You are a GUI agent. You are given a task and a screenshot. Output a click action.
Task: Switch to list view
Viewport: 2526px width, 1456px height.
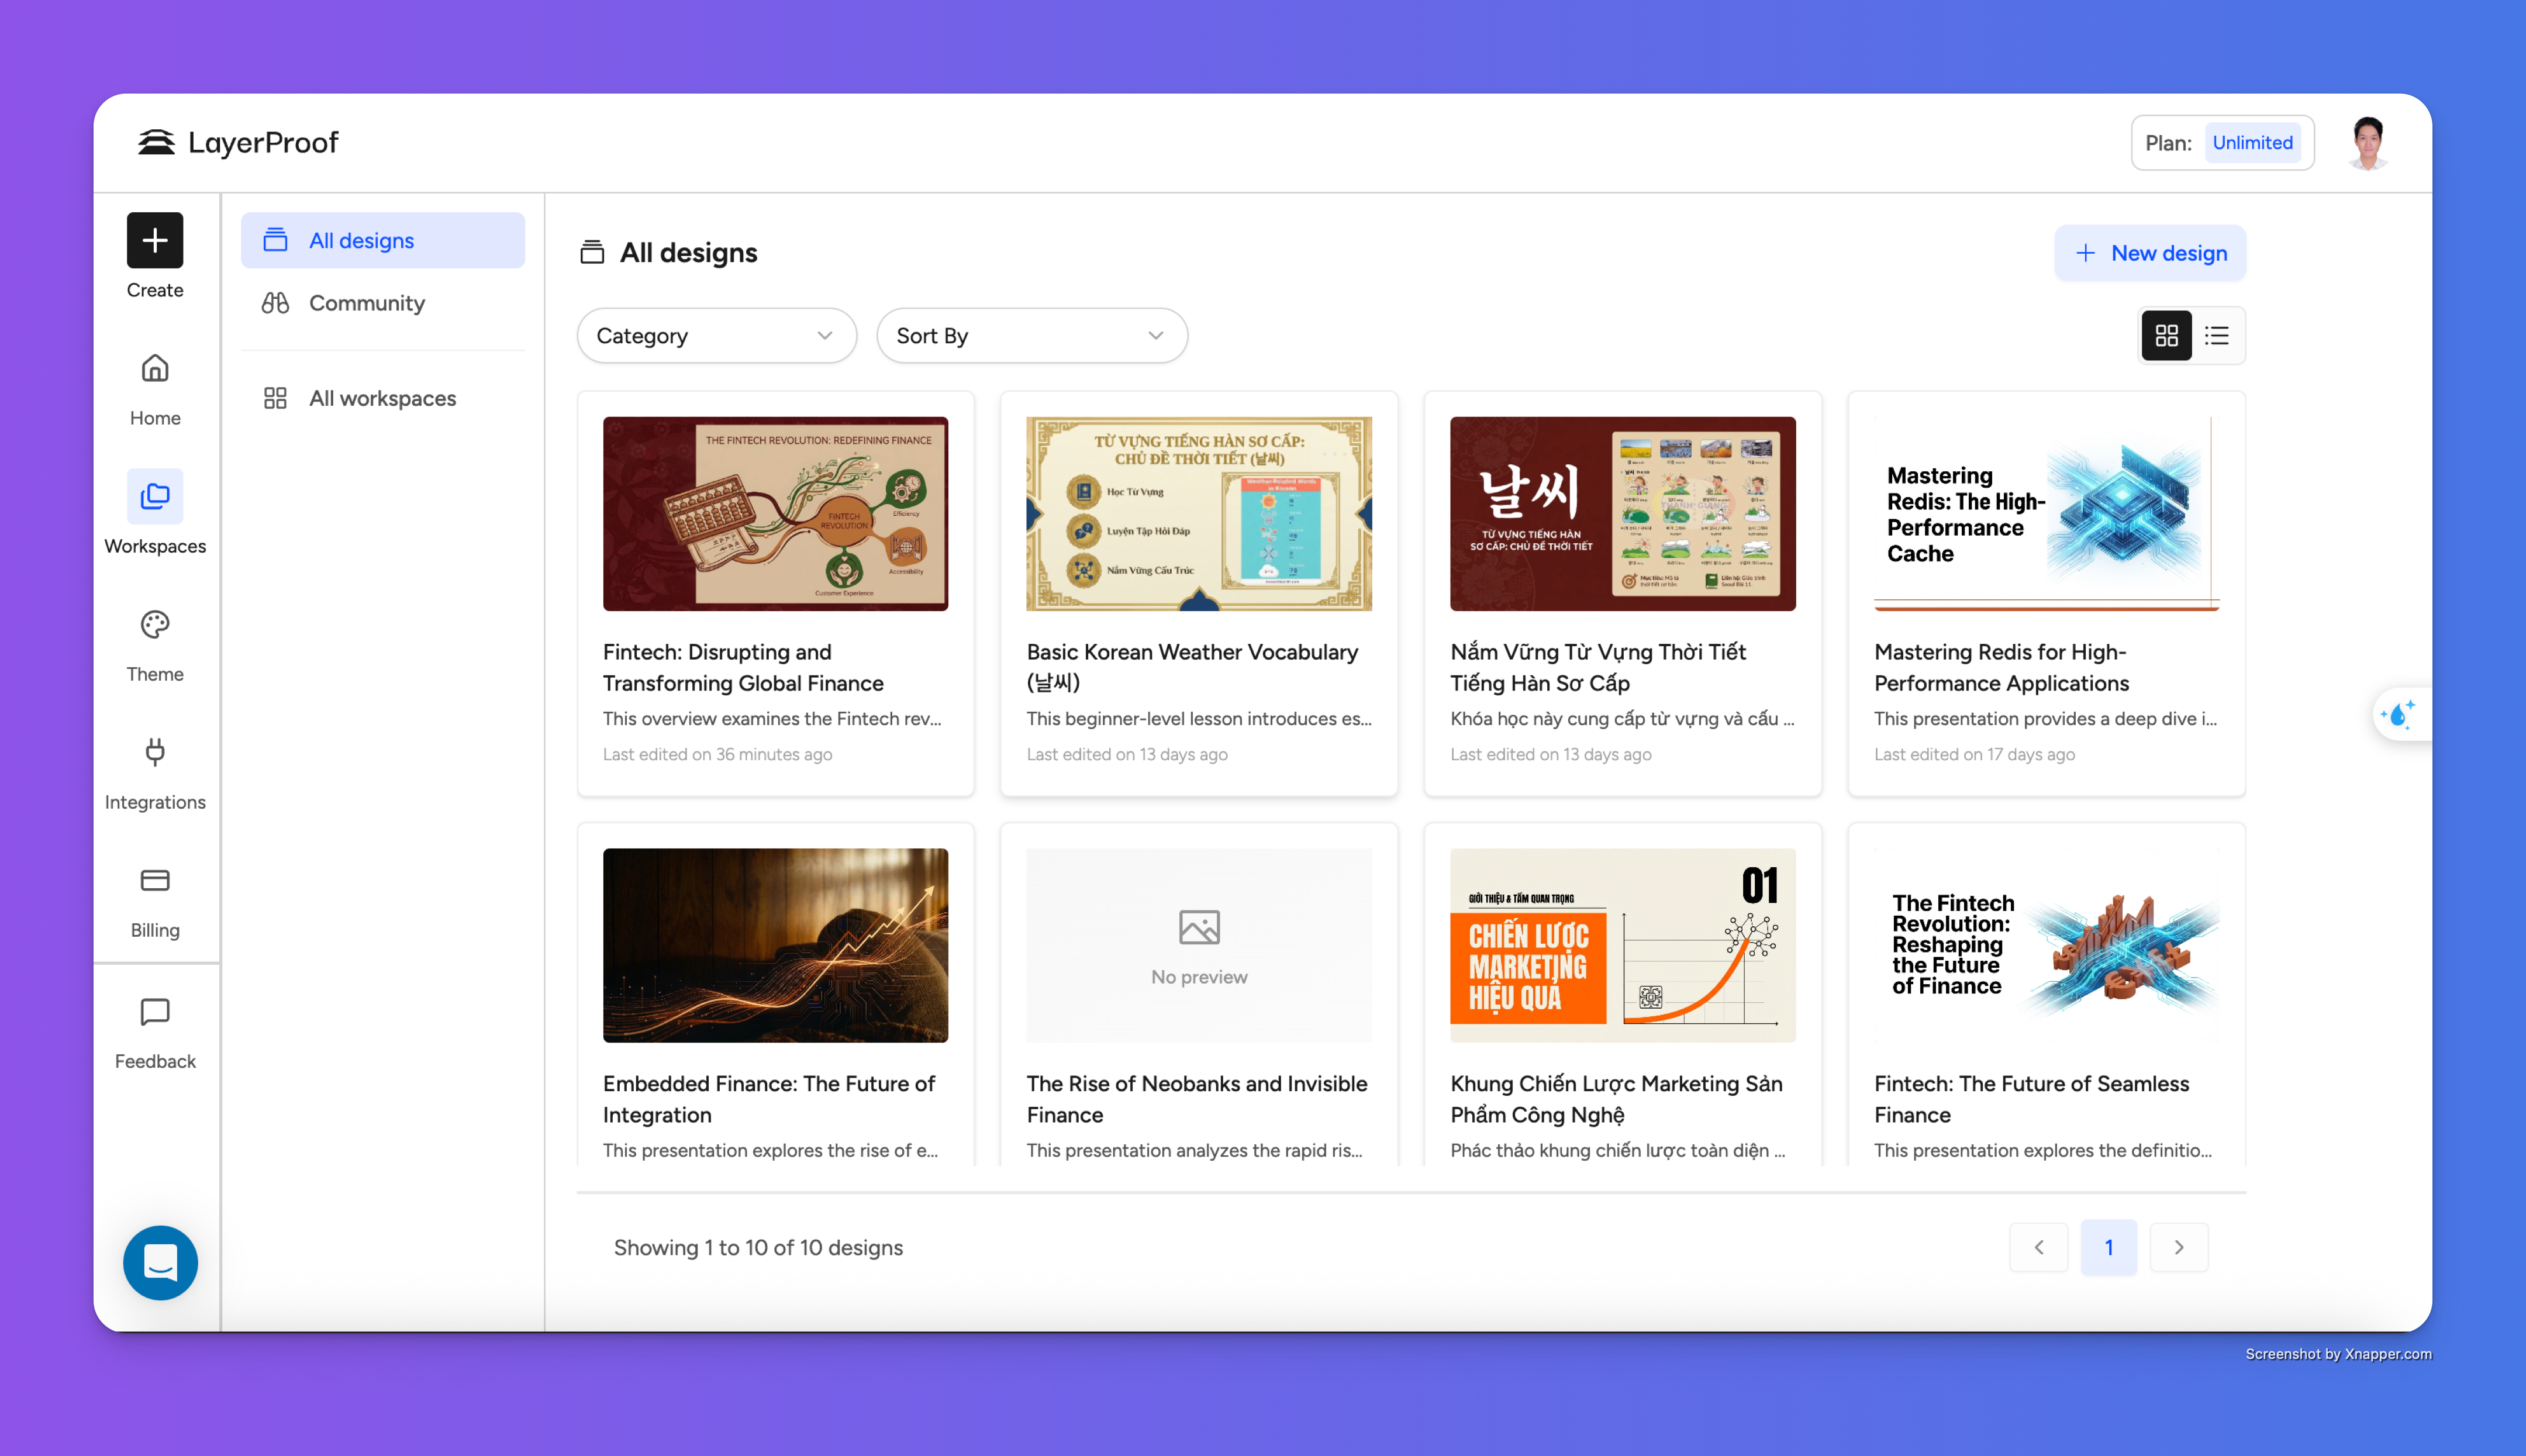(2217, 336)
